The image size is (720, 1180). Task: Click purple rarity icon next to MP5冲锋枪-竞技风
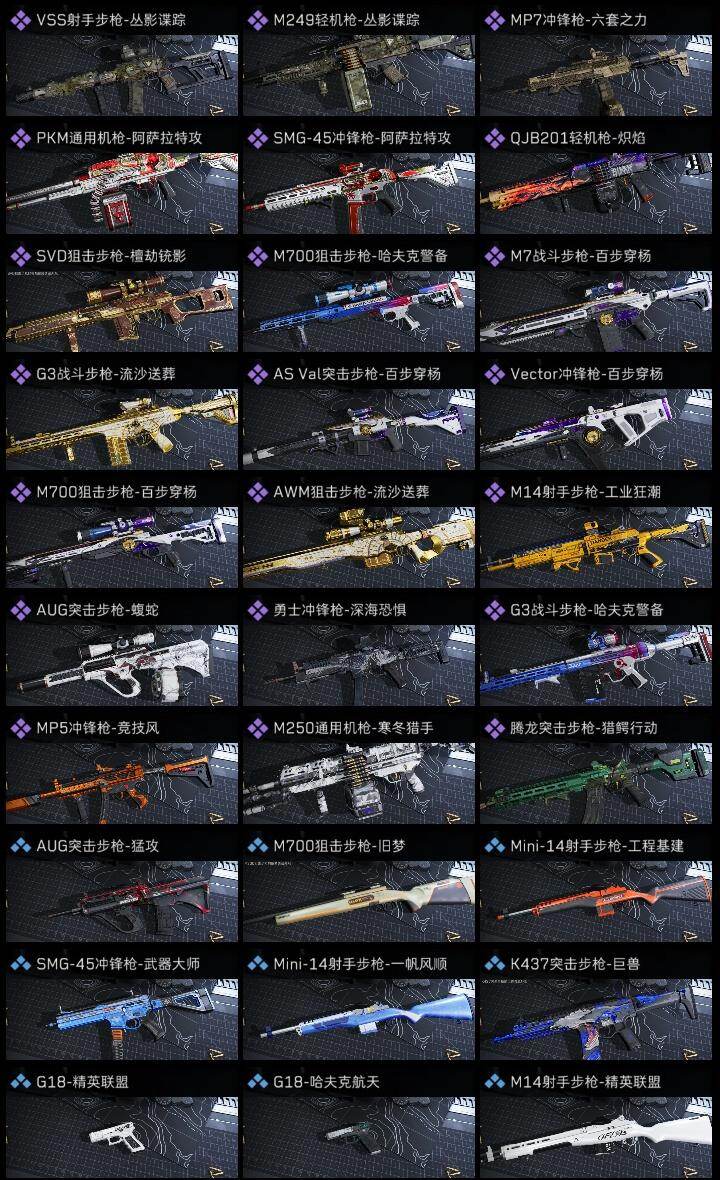tap(20, 728)
